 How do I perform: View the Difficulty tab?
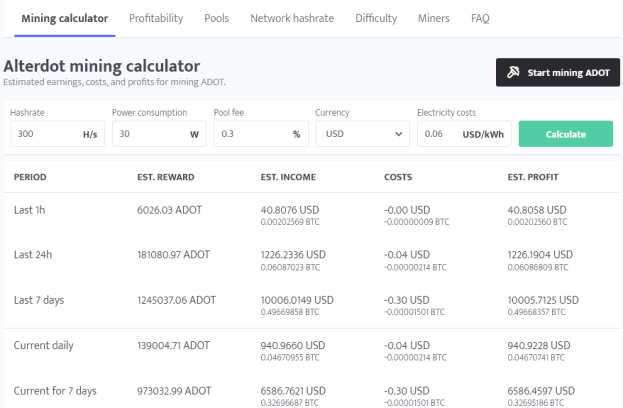[x=376, y=18]
